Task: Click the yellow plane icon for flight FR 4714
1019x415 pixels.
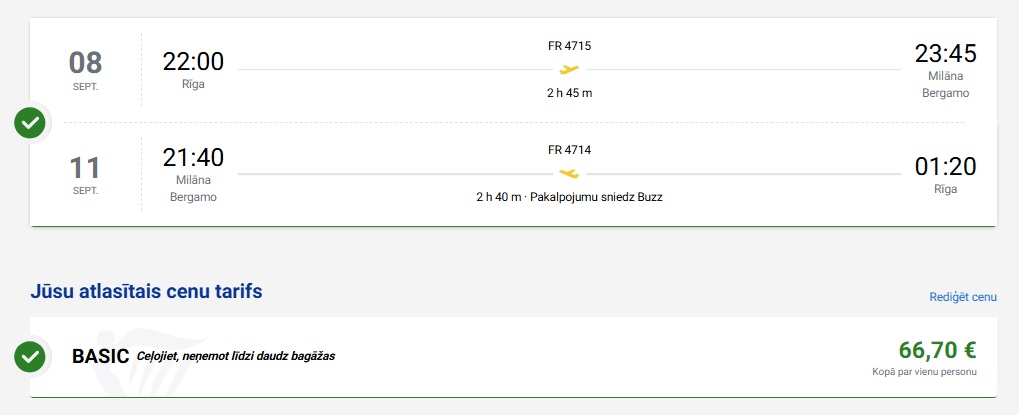Action: click(569, 173)
